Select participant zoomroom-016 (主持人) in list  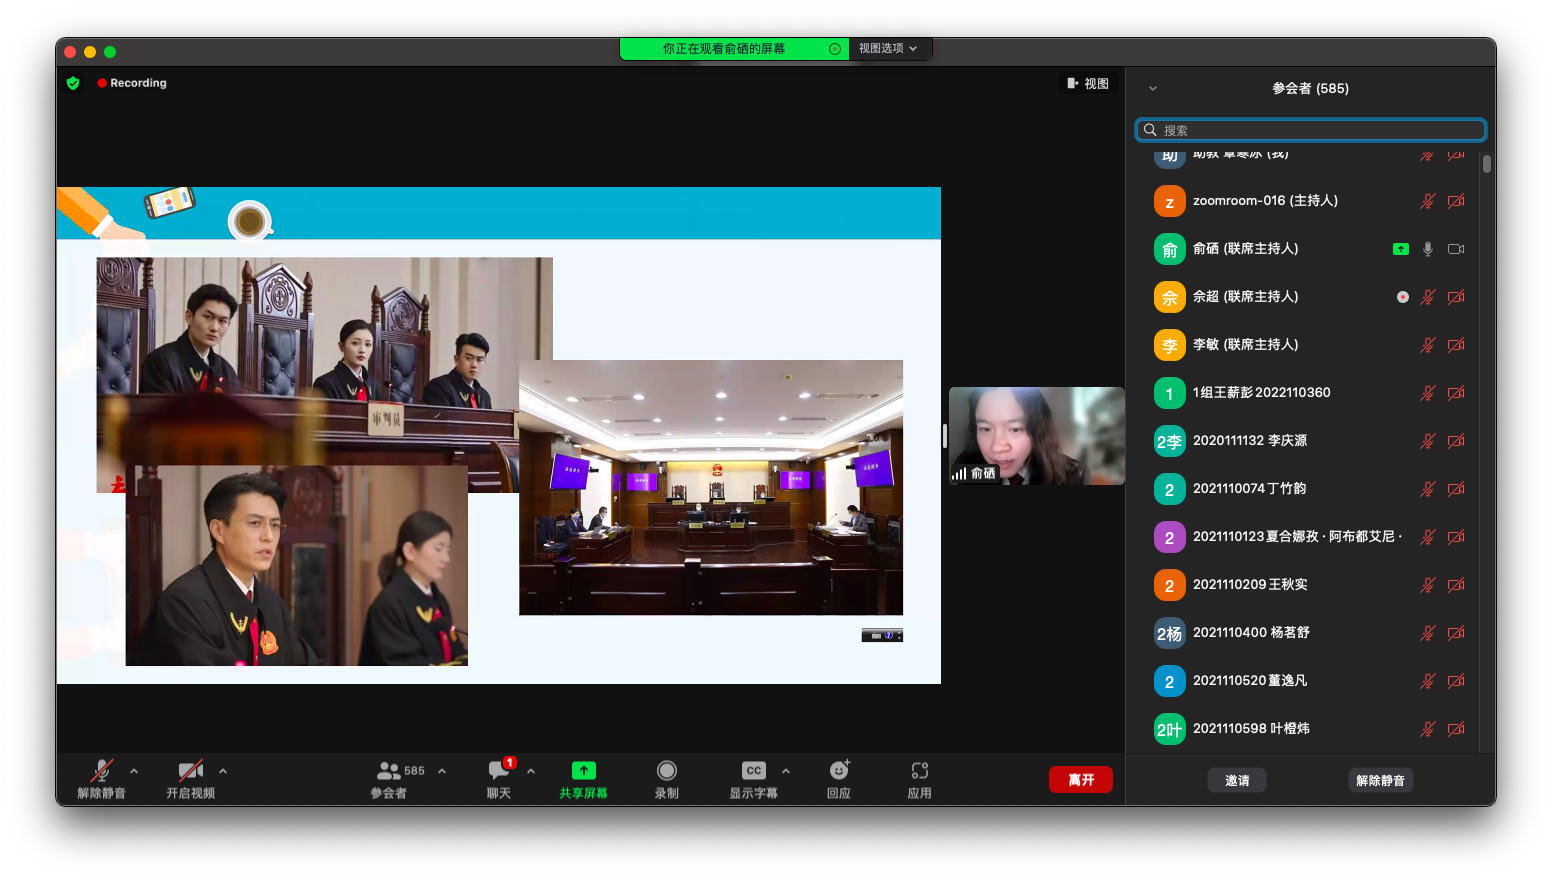pyautogui.click(x=1265, y=201)
